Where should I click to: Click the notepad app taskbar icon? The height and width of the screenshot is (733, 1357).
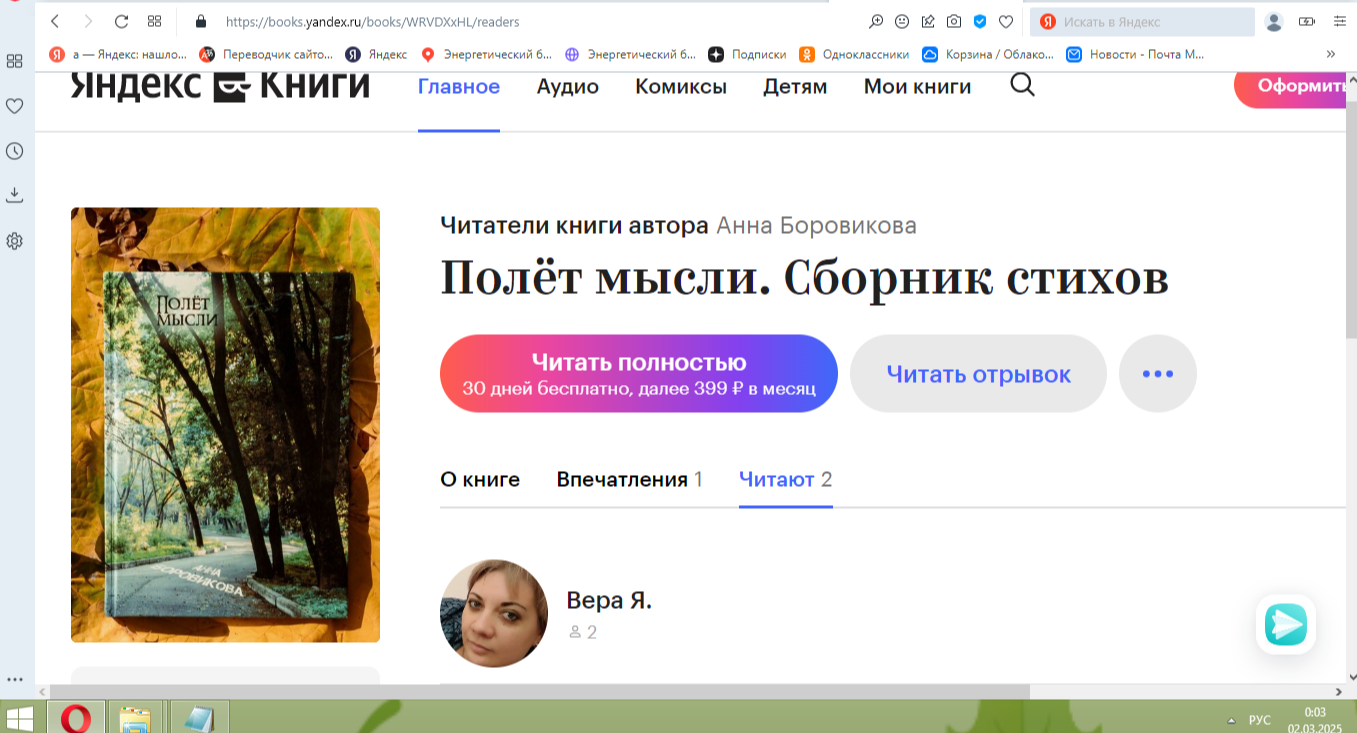[x=200, y=718]
